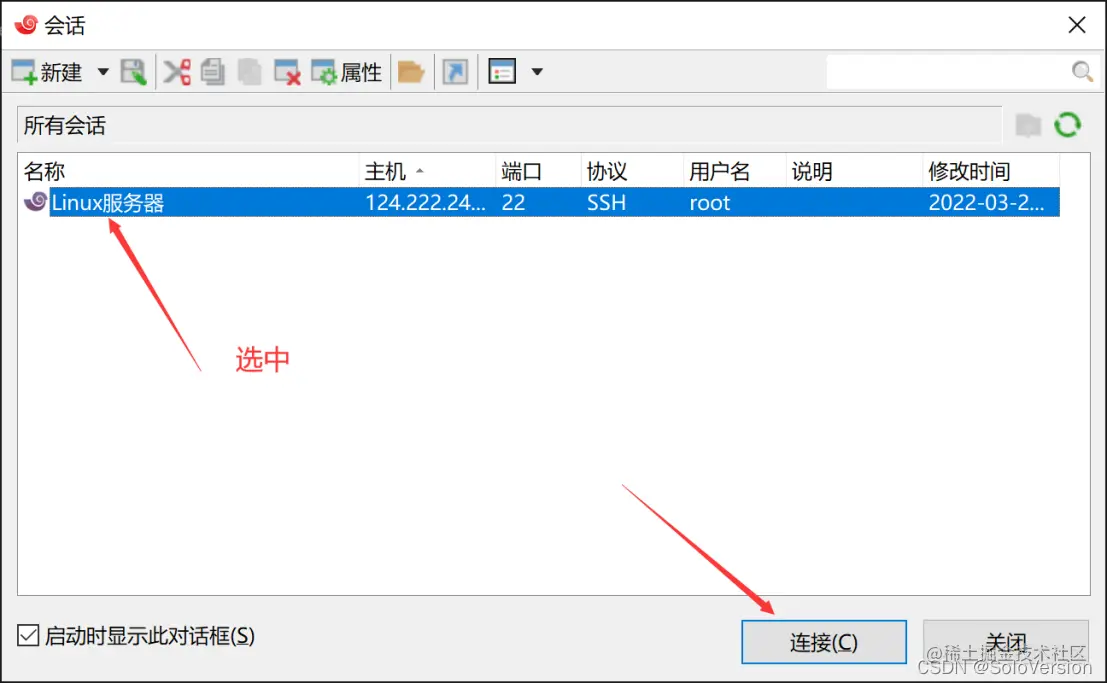Click the delete session icon

pos(285,71)
